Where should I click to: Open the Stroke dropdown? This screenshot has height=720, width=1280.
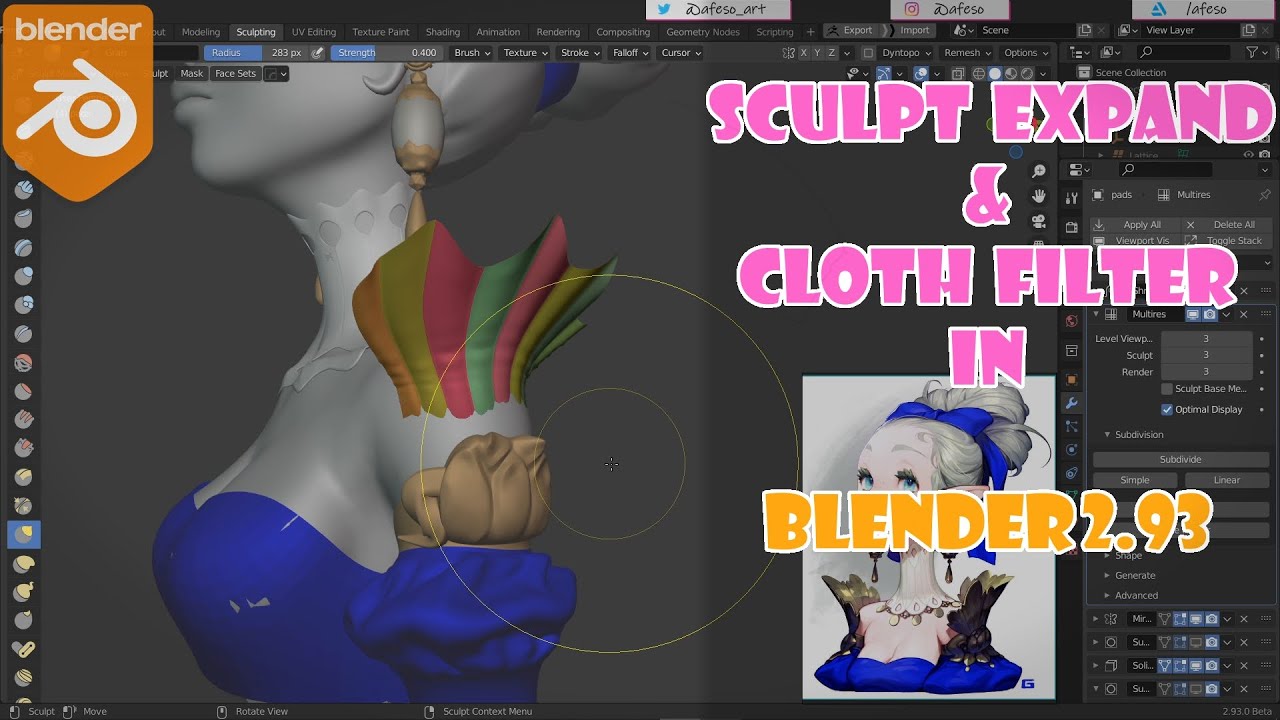580,53
